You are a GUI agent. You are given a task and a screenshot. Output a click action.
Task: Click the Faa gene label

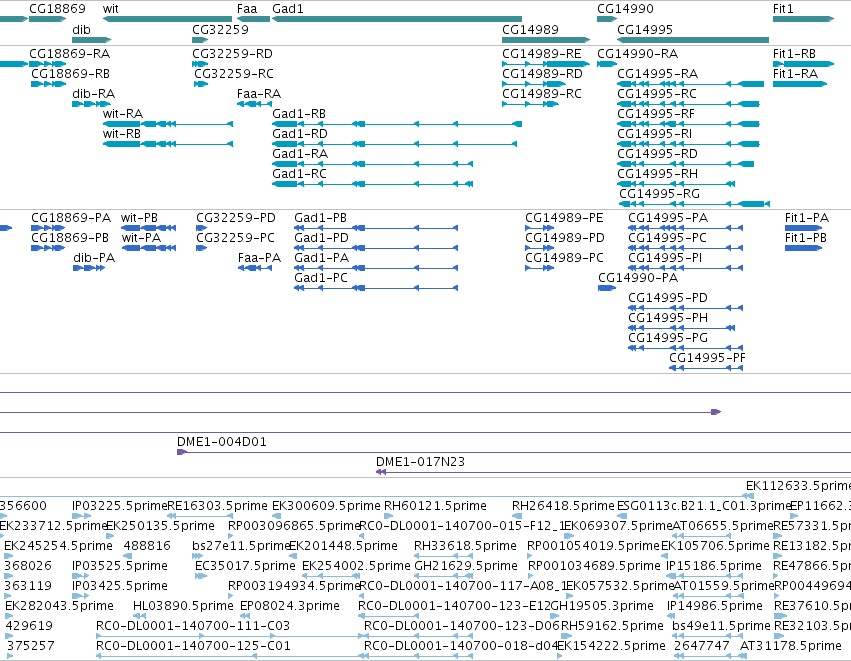(247, 9)
